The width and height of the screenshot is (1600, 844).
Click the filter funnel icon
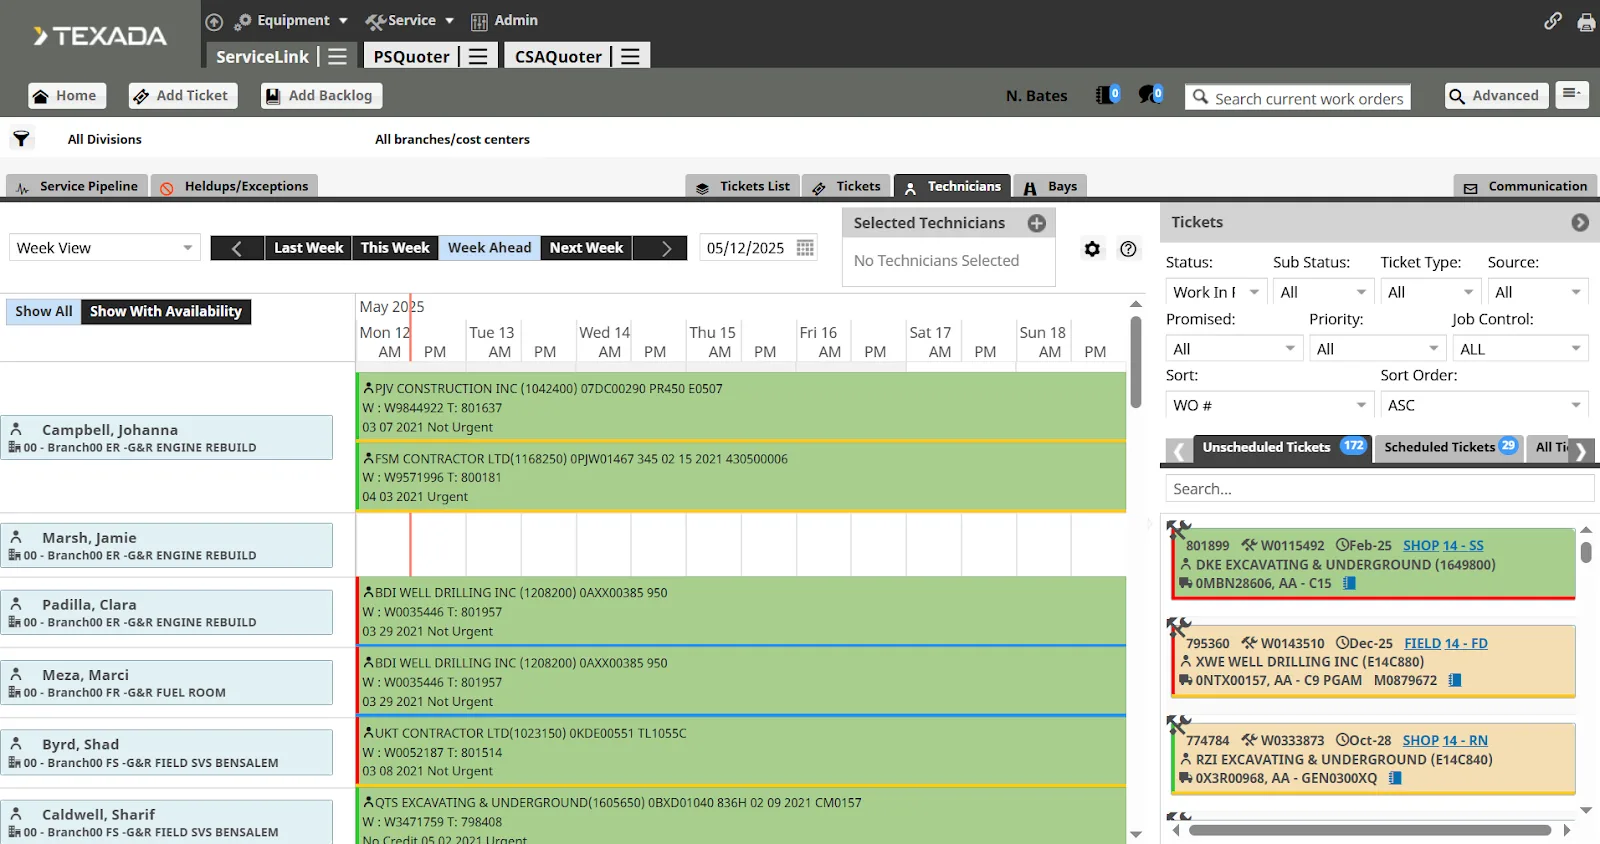pos(21,139)
